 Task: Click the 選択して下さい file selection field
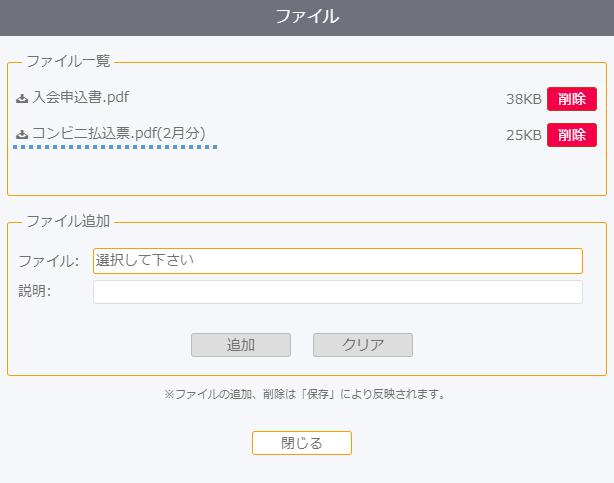[x=338, y=261]
